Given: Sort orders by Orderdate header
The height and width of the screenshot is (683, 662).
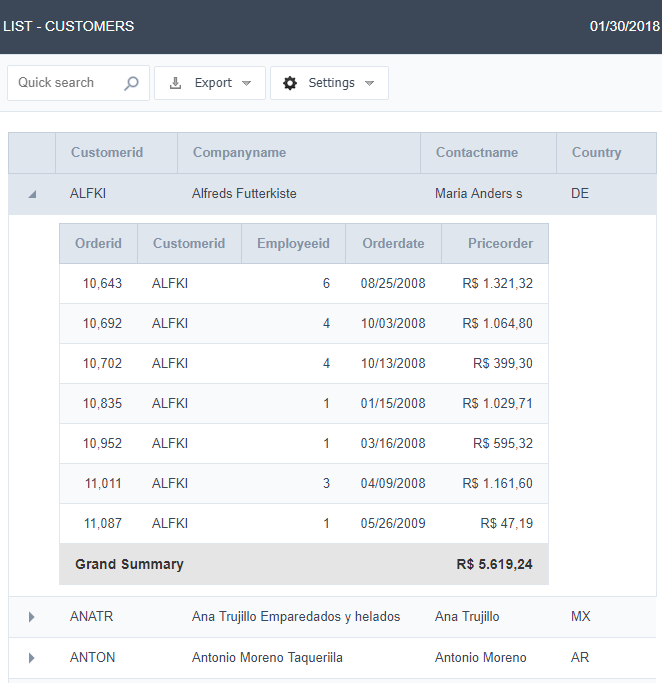Looking at the screenshot, I should click(x=393, y=243).
